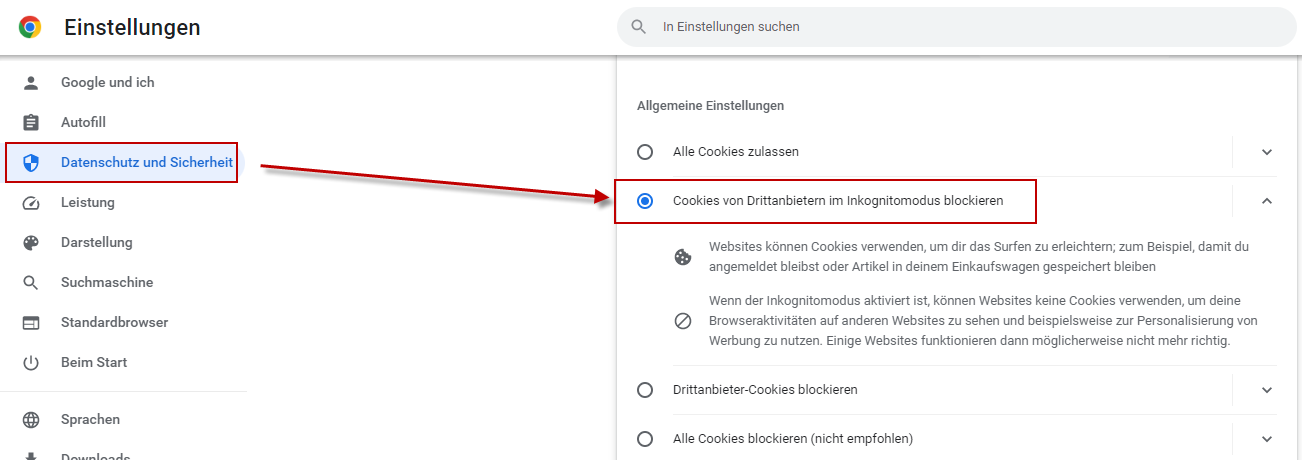Expand Alle Cookies blockieren details chevron

tap(1267, 438)
